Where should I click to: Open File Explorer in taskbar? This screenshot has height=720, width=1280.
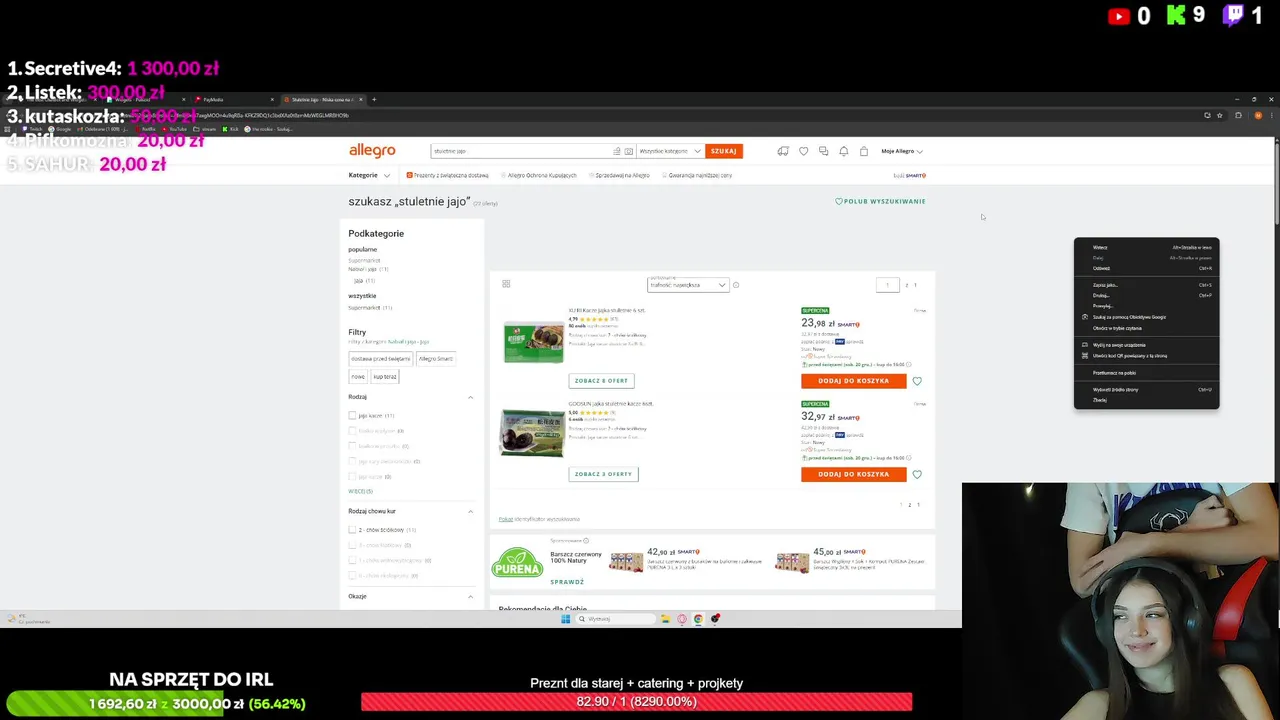pyautogui.click(x=665, y=619)
